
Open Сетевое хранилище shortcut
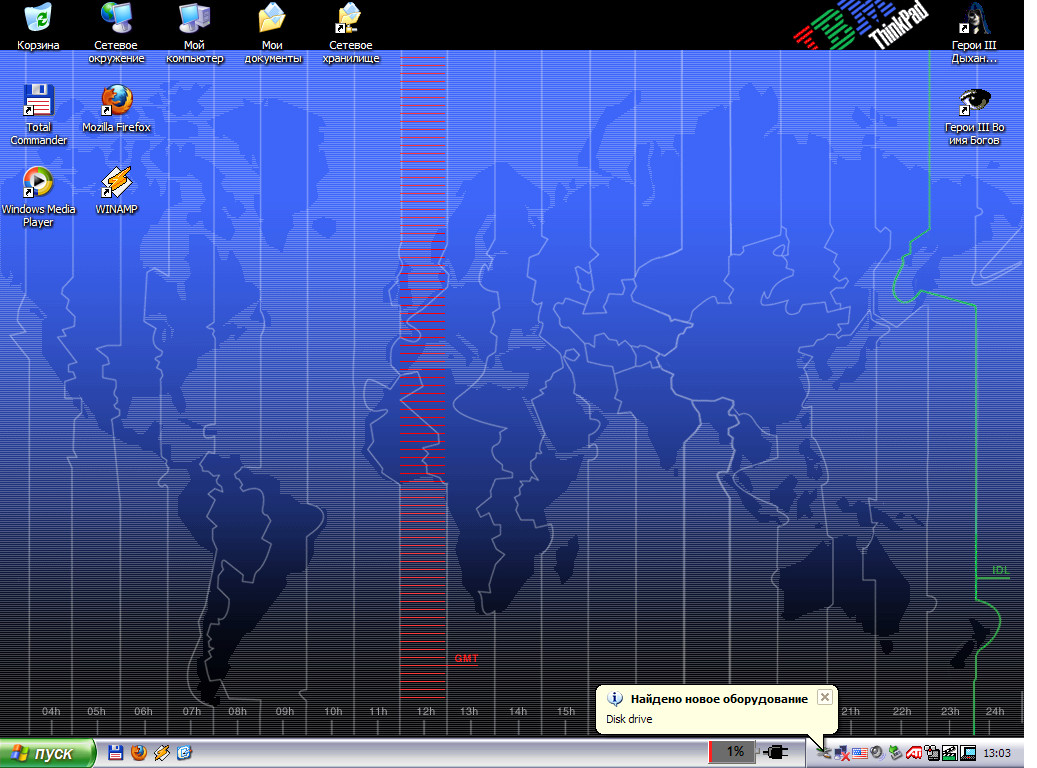point(350,19)
